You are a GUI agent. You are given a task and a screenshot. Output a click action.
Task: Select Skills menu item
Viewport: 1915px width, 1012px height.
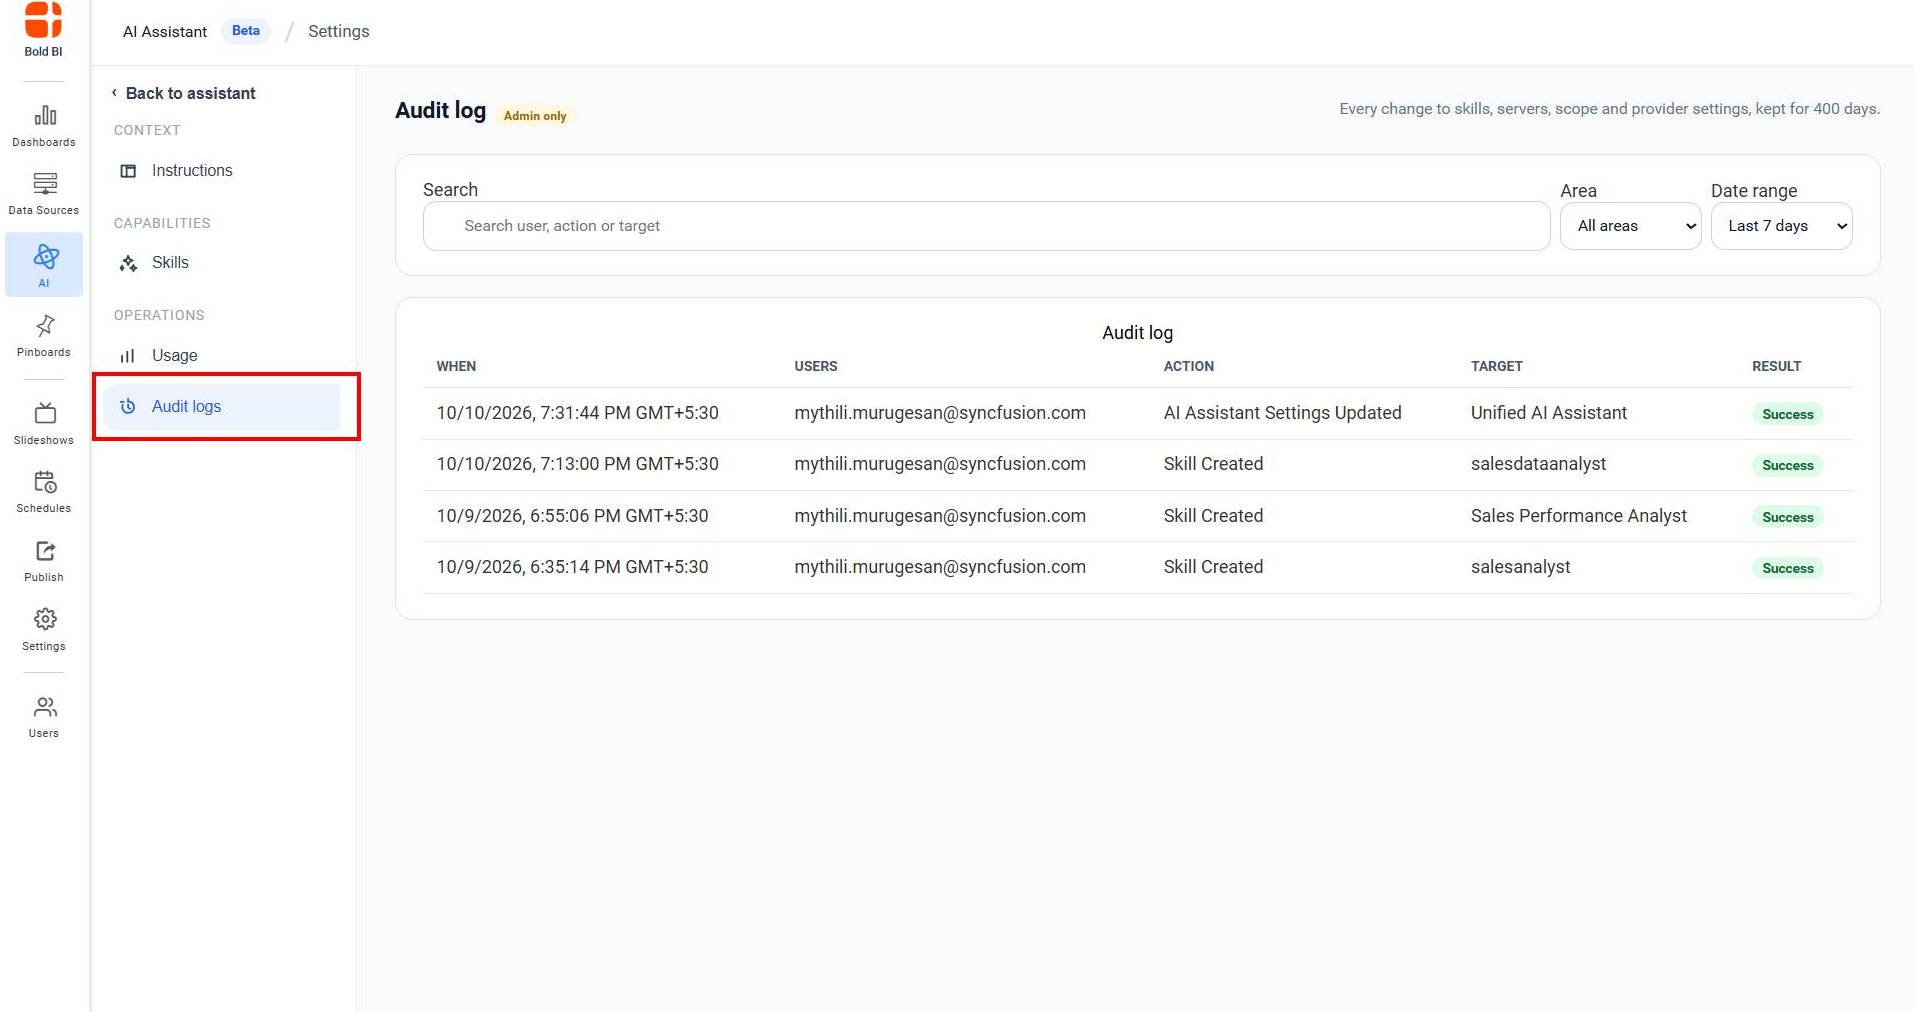(222, 263)
